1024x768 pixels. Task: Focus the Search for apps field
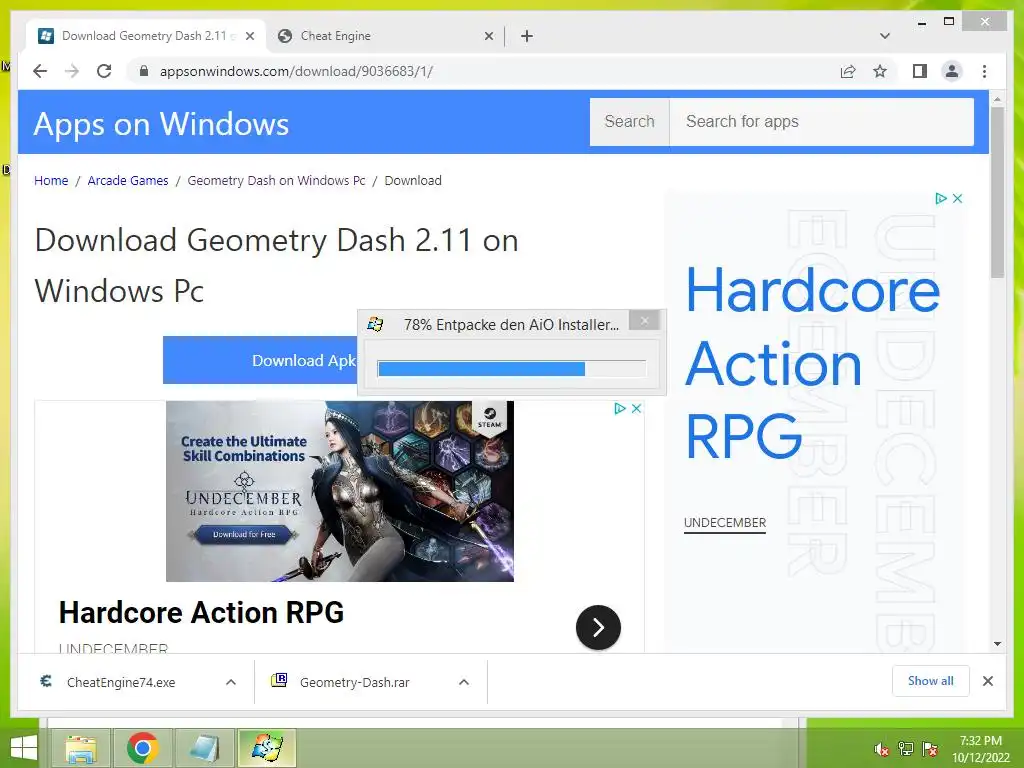point(822,121)
